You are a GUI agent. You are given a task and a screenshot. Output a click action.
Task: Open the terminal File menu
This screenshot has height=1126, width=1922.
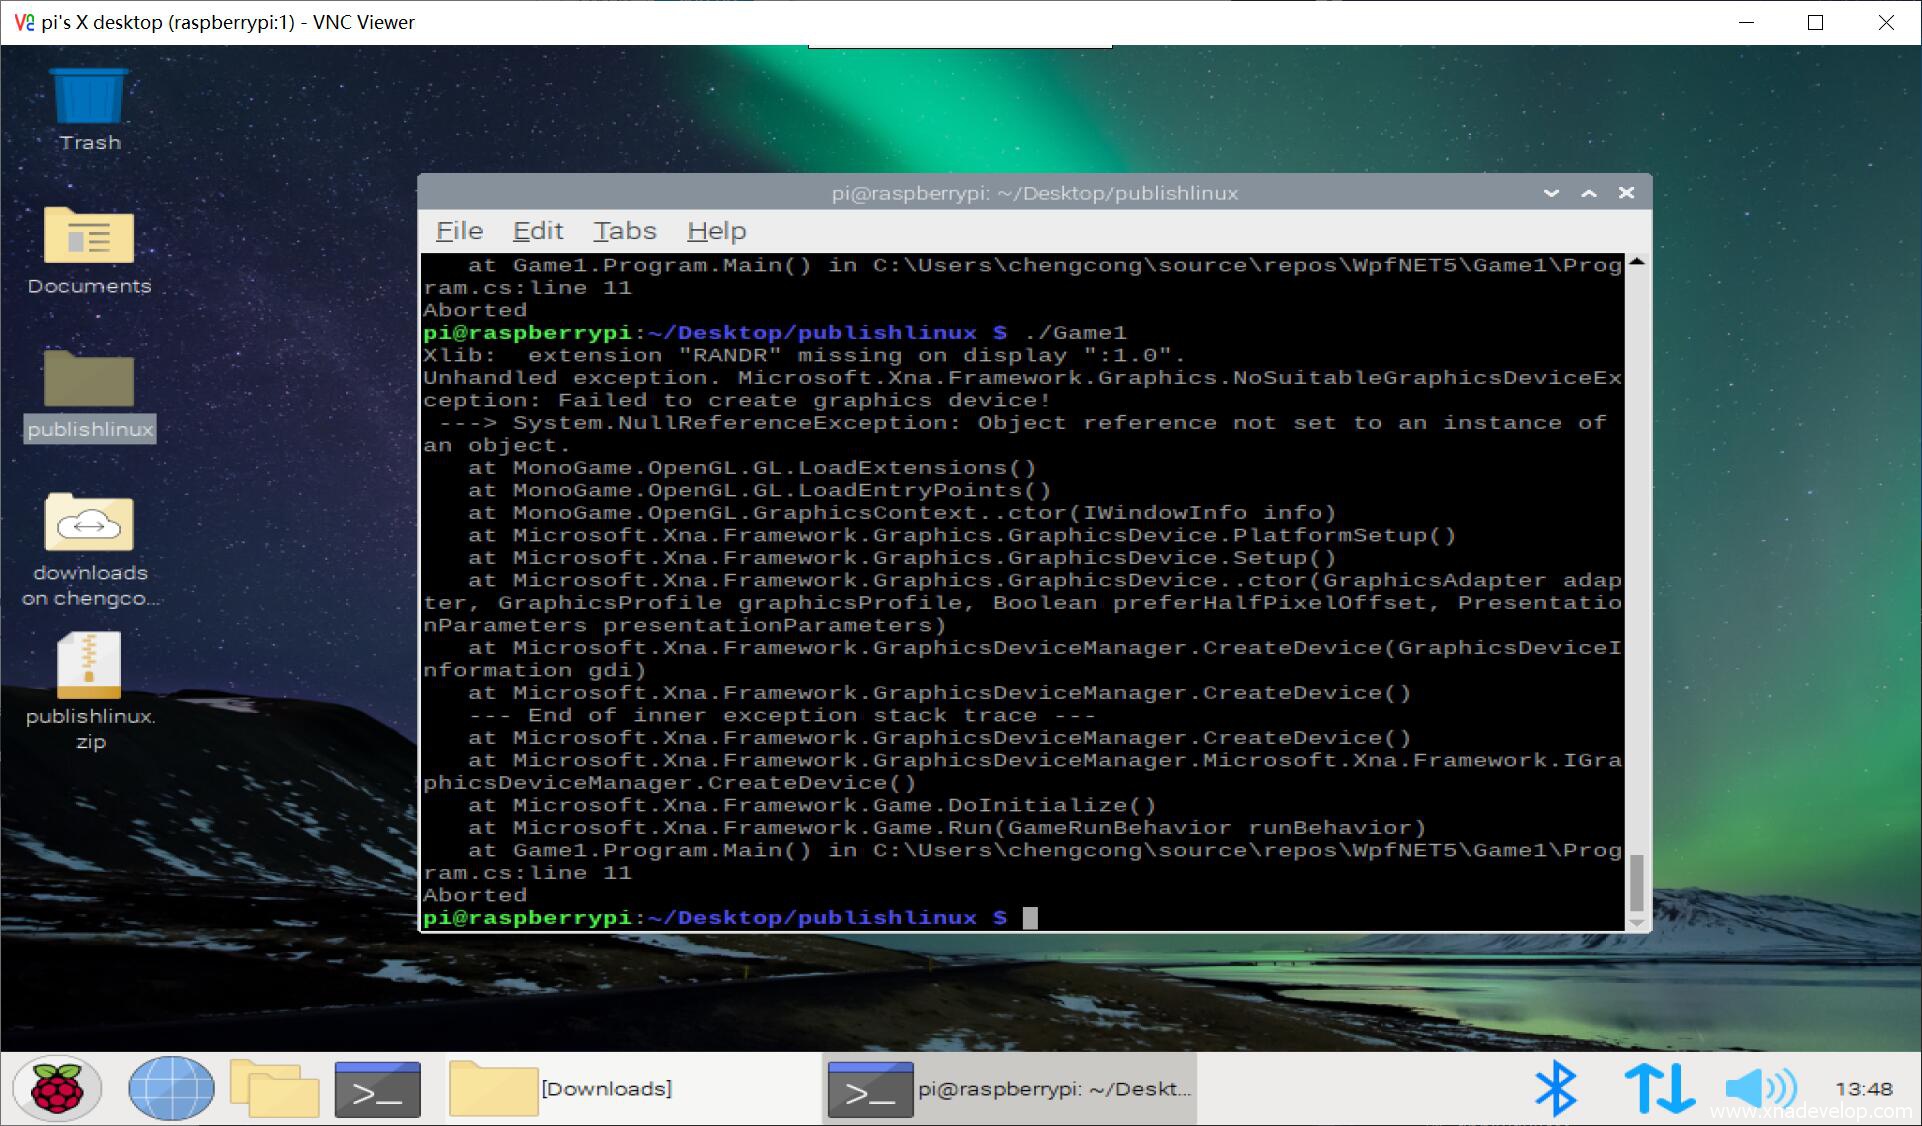pyautogui.click(x=459, y=231)
